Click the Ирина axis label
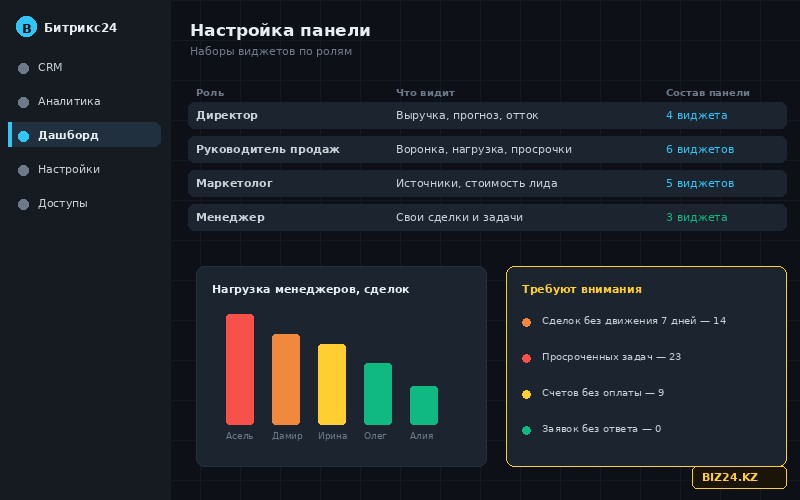800x500 pixels. (x=333, y=436)
